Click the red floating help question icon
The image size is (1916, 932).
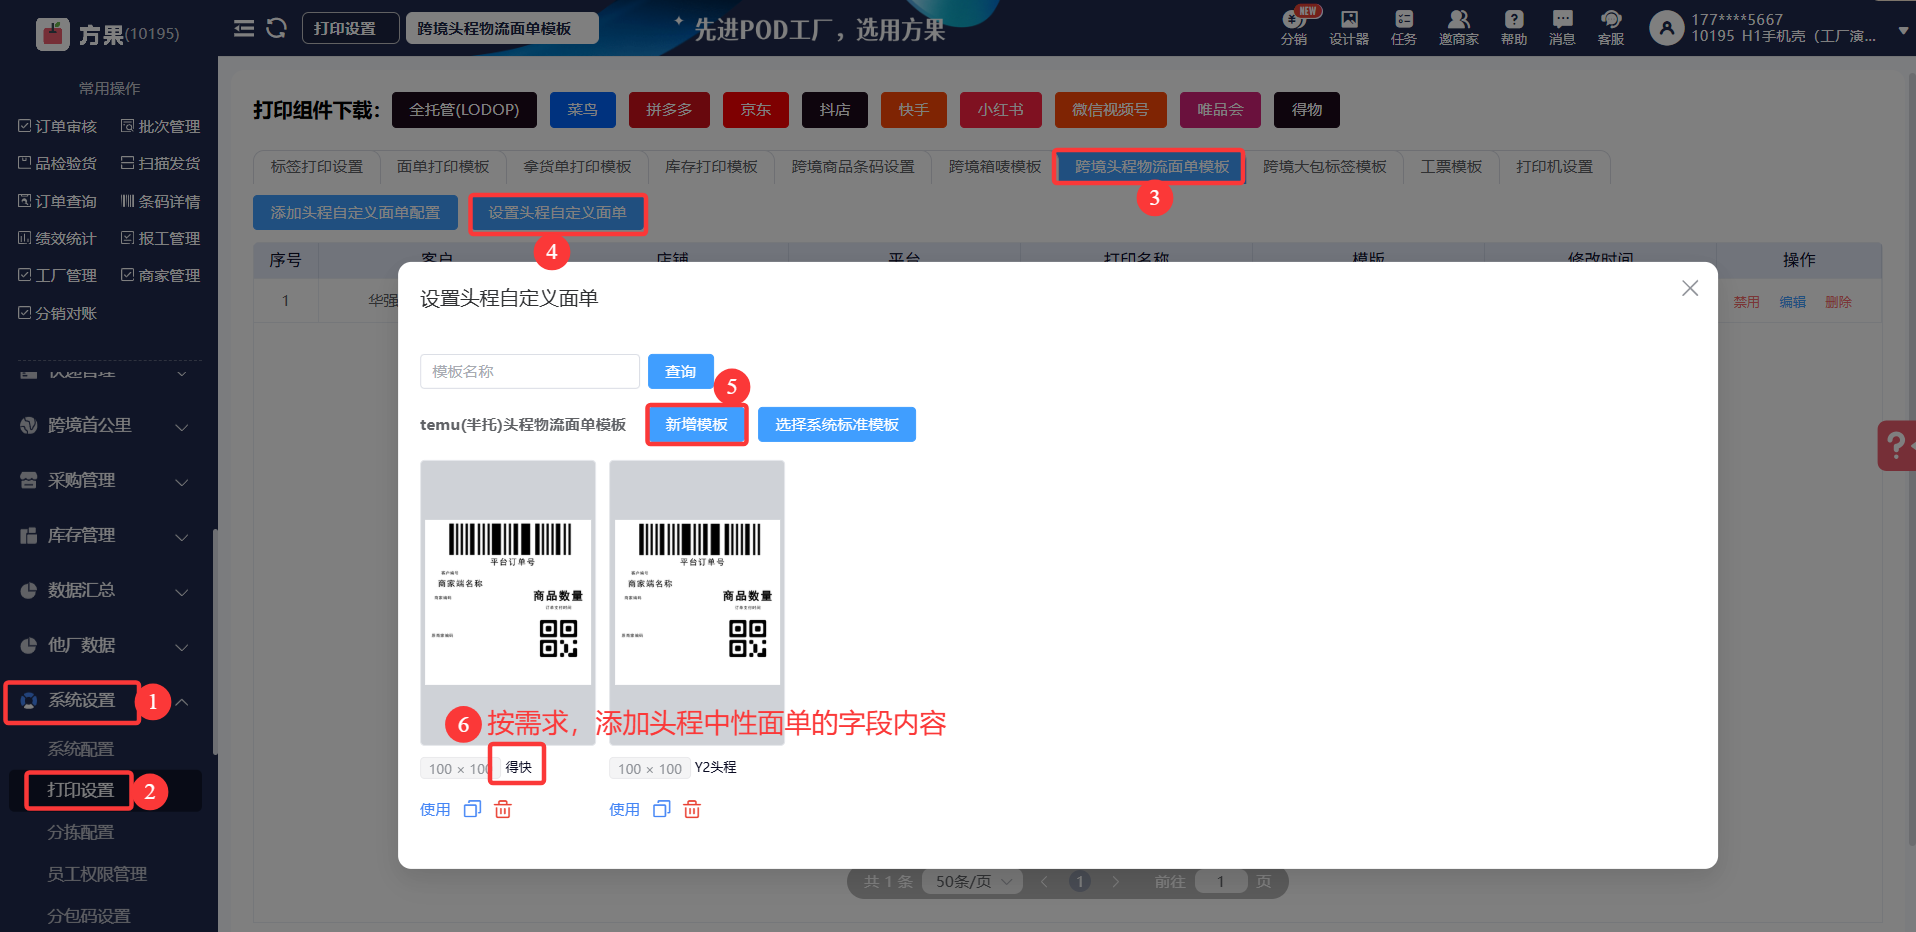point(1897,445)
